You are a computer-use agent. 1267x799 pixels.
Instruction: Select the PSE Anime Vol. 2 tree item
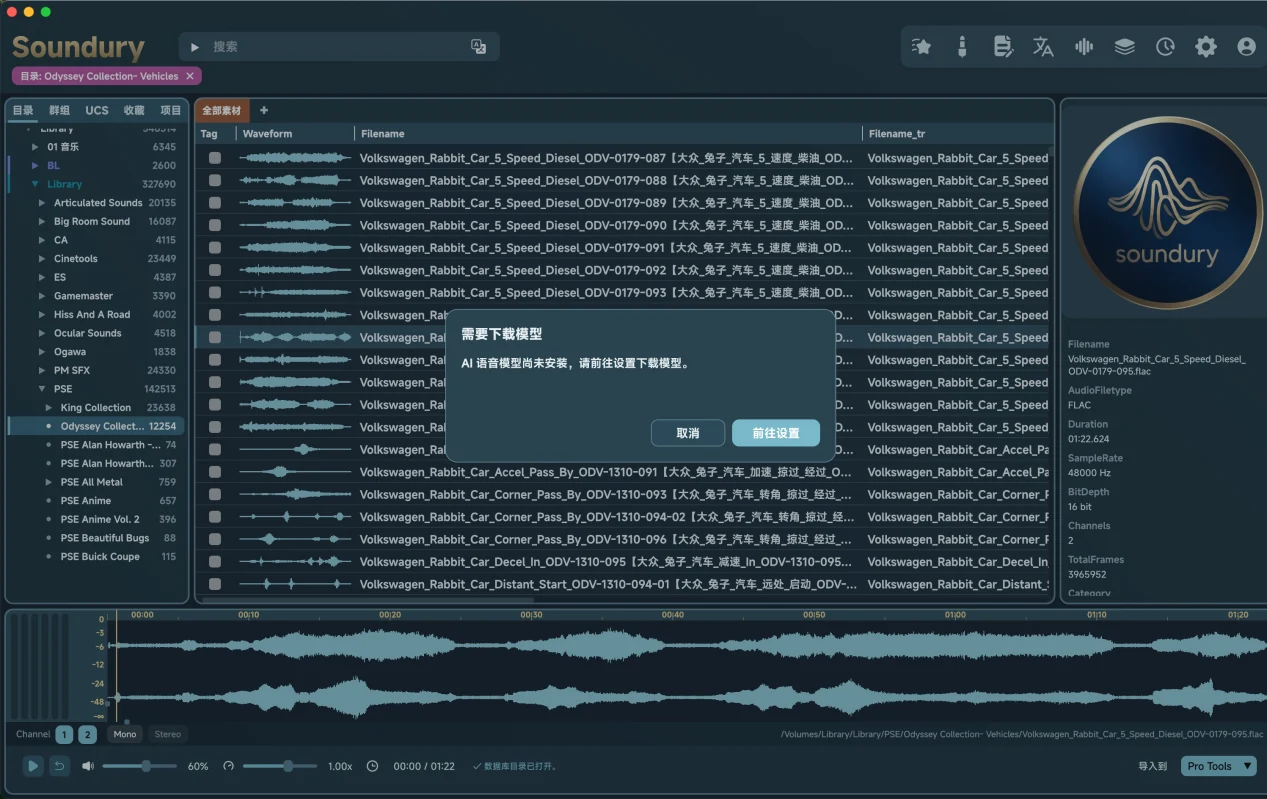pyautogui.click(x=100, y=519)
